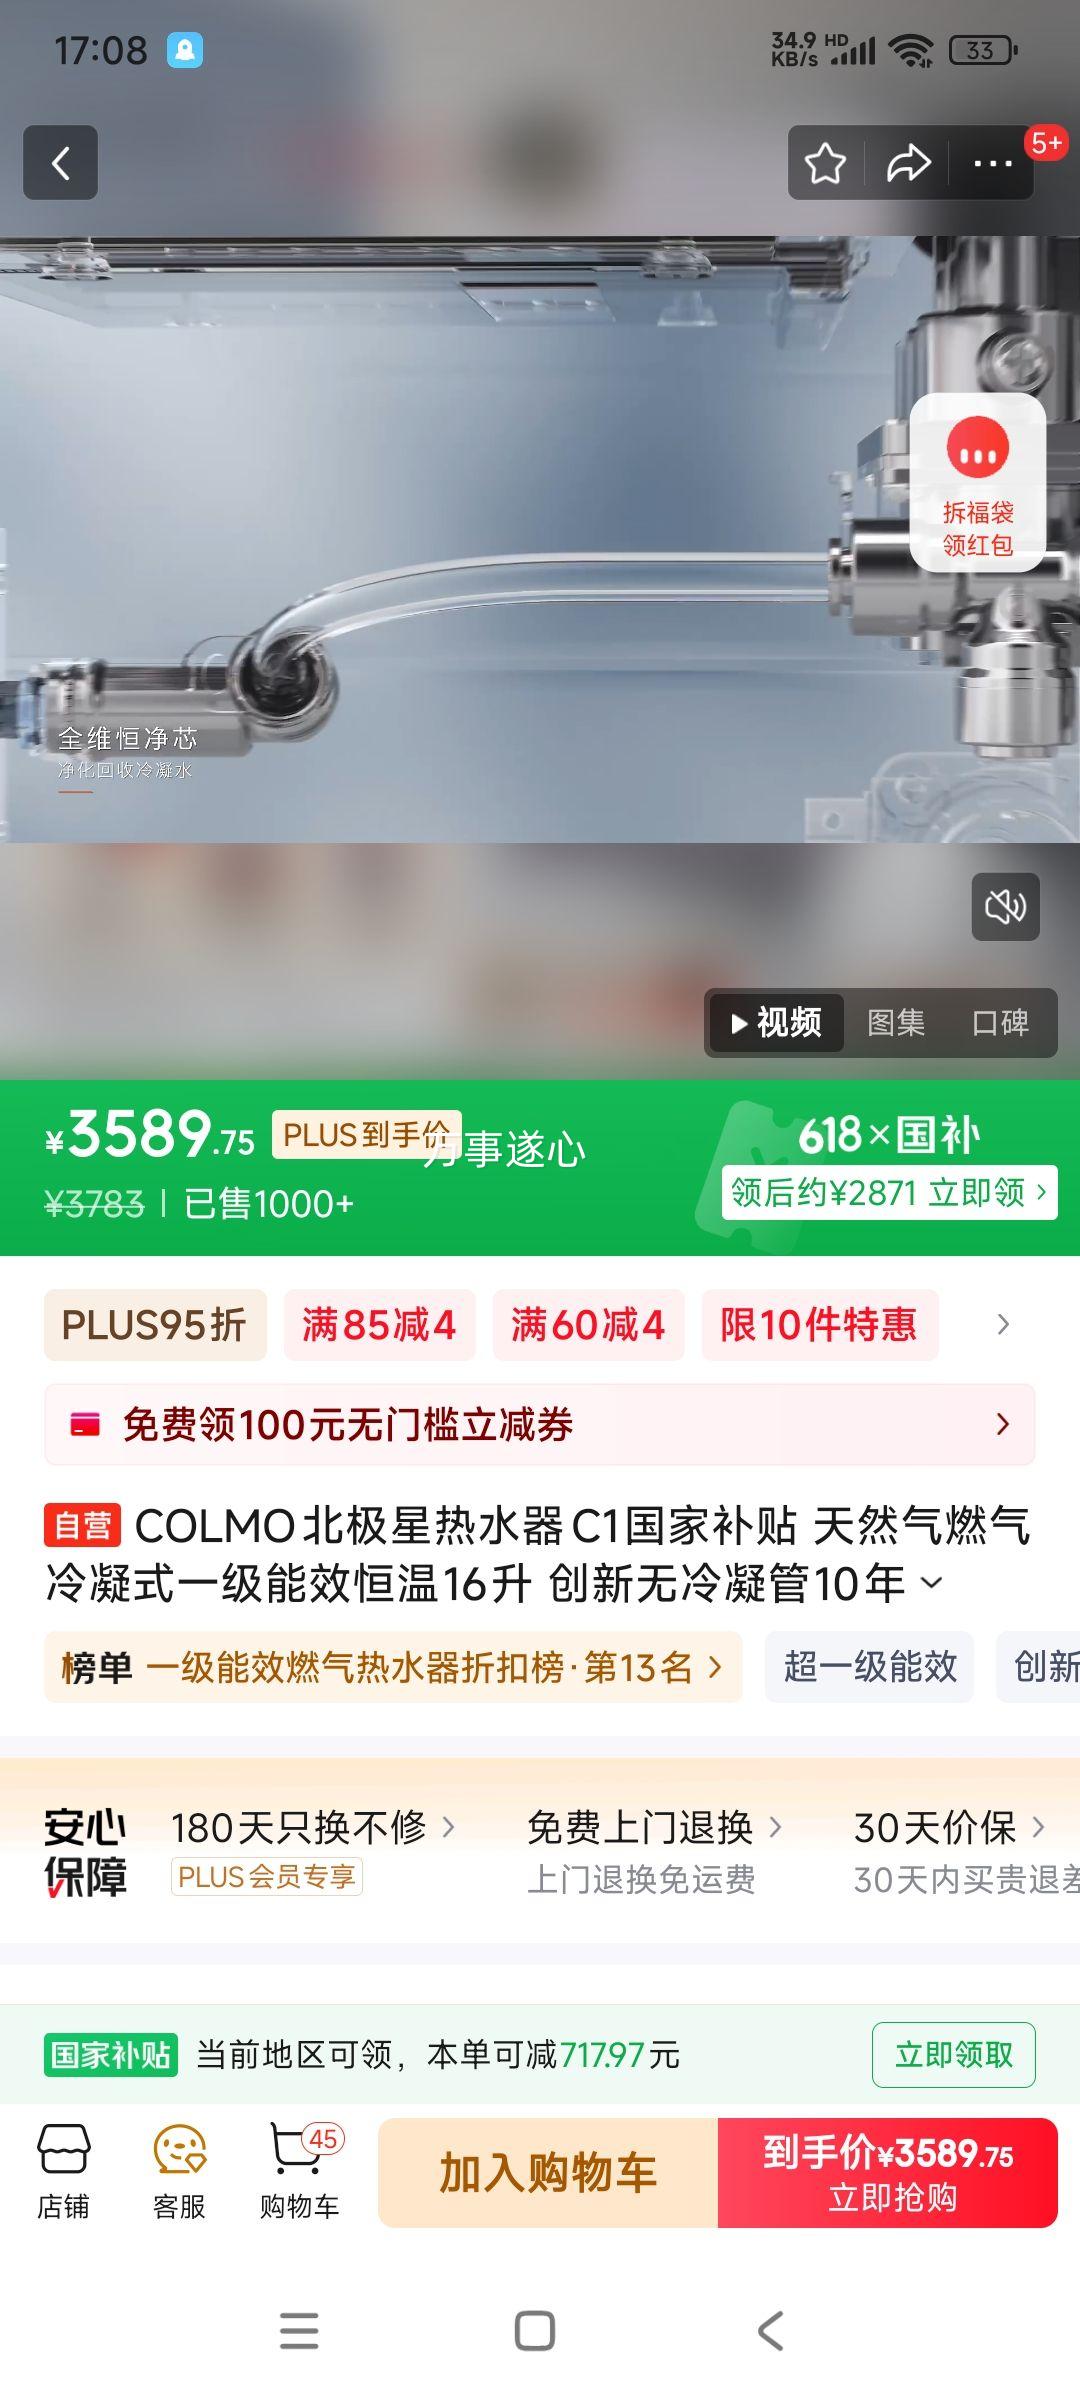Open the 店铺 store icon
The image size is (1080, 2400).
click(x=63, y=2172)
